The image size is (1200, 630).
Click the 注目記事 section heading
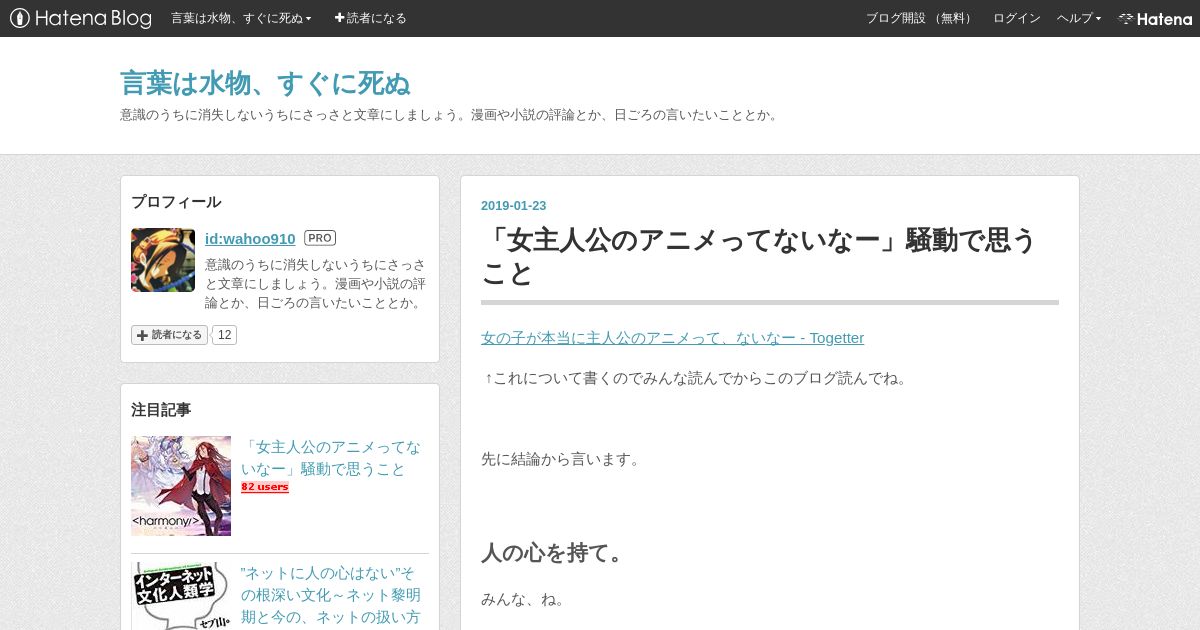coord(161,410)
